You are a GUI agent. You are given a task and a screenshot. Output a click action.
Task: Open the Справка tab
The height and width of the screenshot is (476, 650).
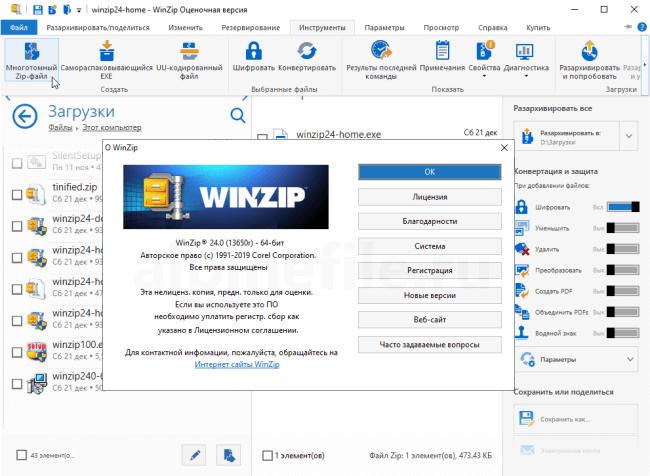(492, 28)
